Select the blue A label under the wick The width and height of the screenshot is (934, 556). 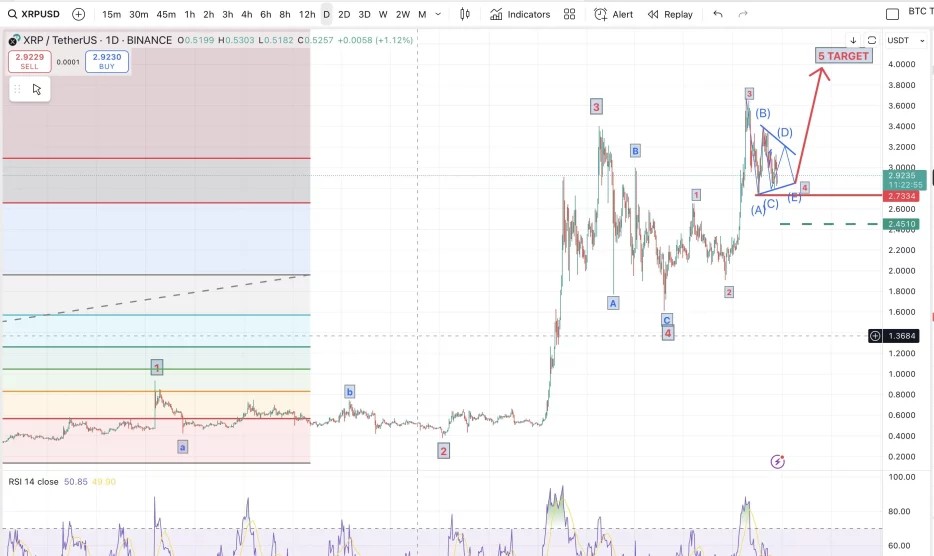pos(613,303)
